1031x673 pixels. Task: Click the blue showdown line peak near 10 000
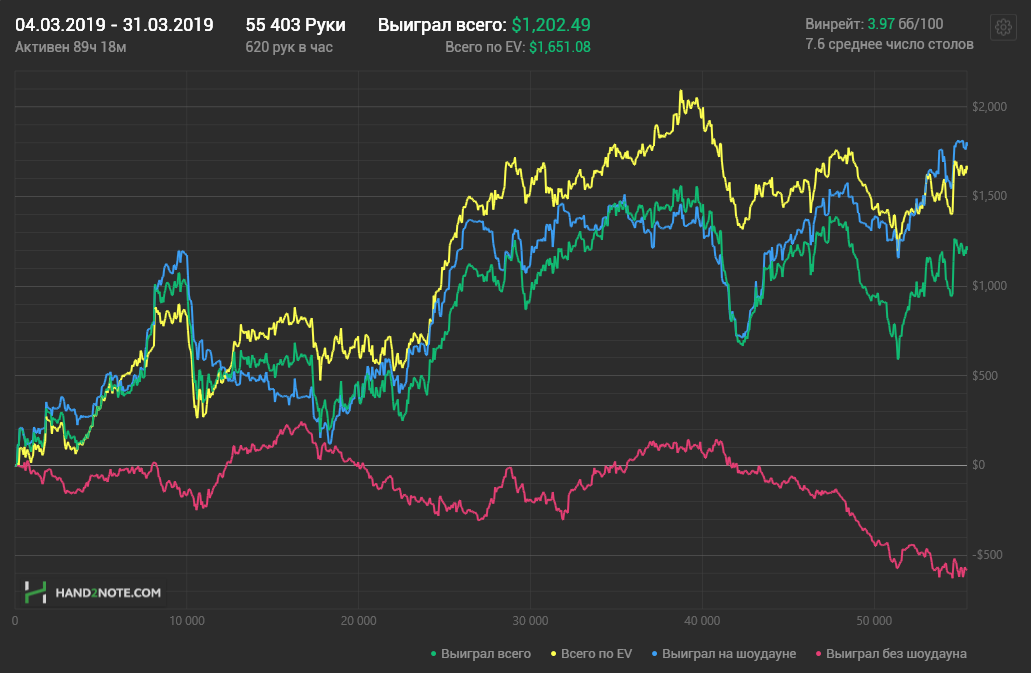click(181, 251)
